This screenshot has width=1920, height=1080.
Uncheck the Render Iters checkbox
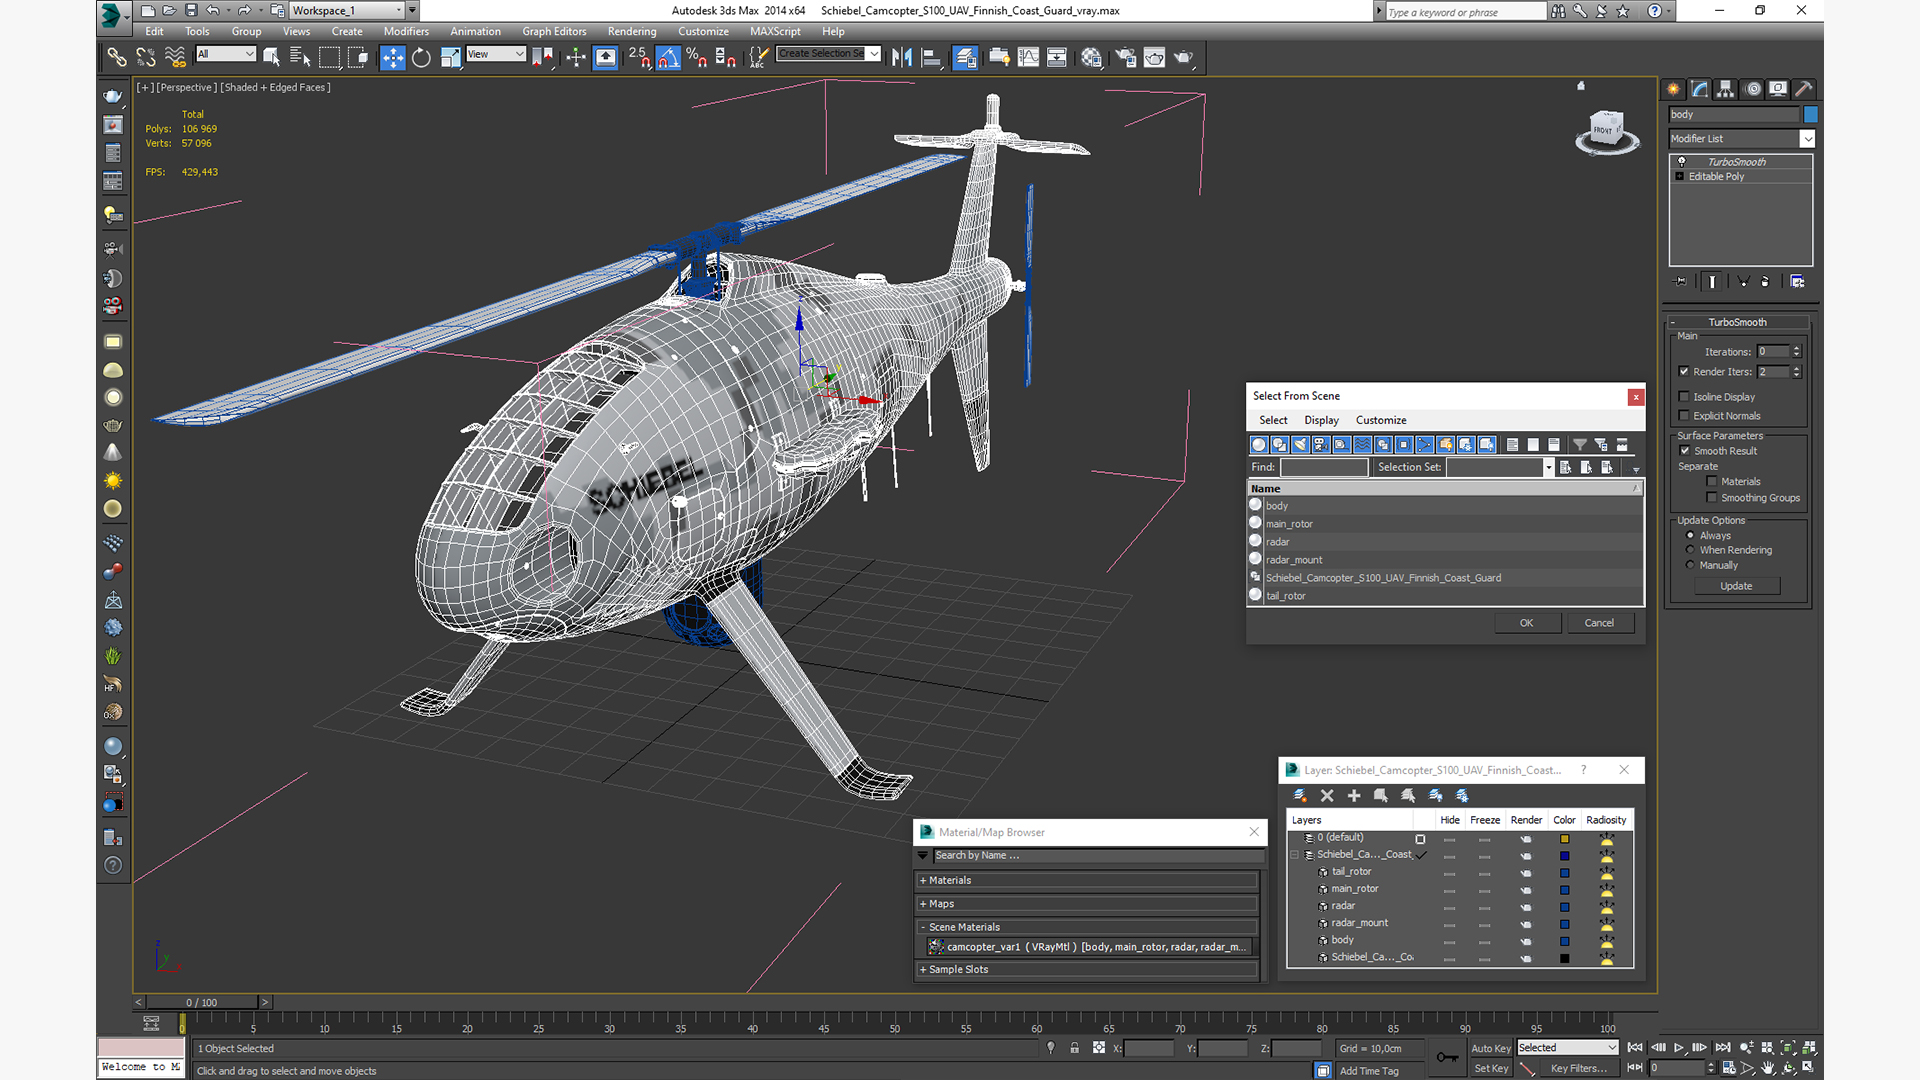coord(1684,372)
